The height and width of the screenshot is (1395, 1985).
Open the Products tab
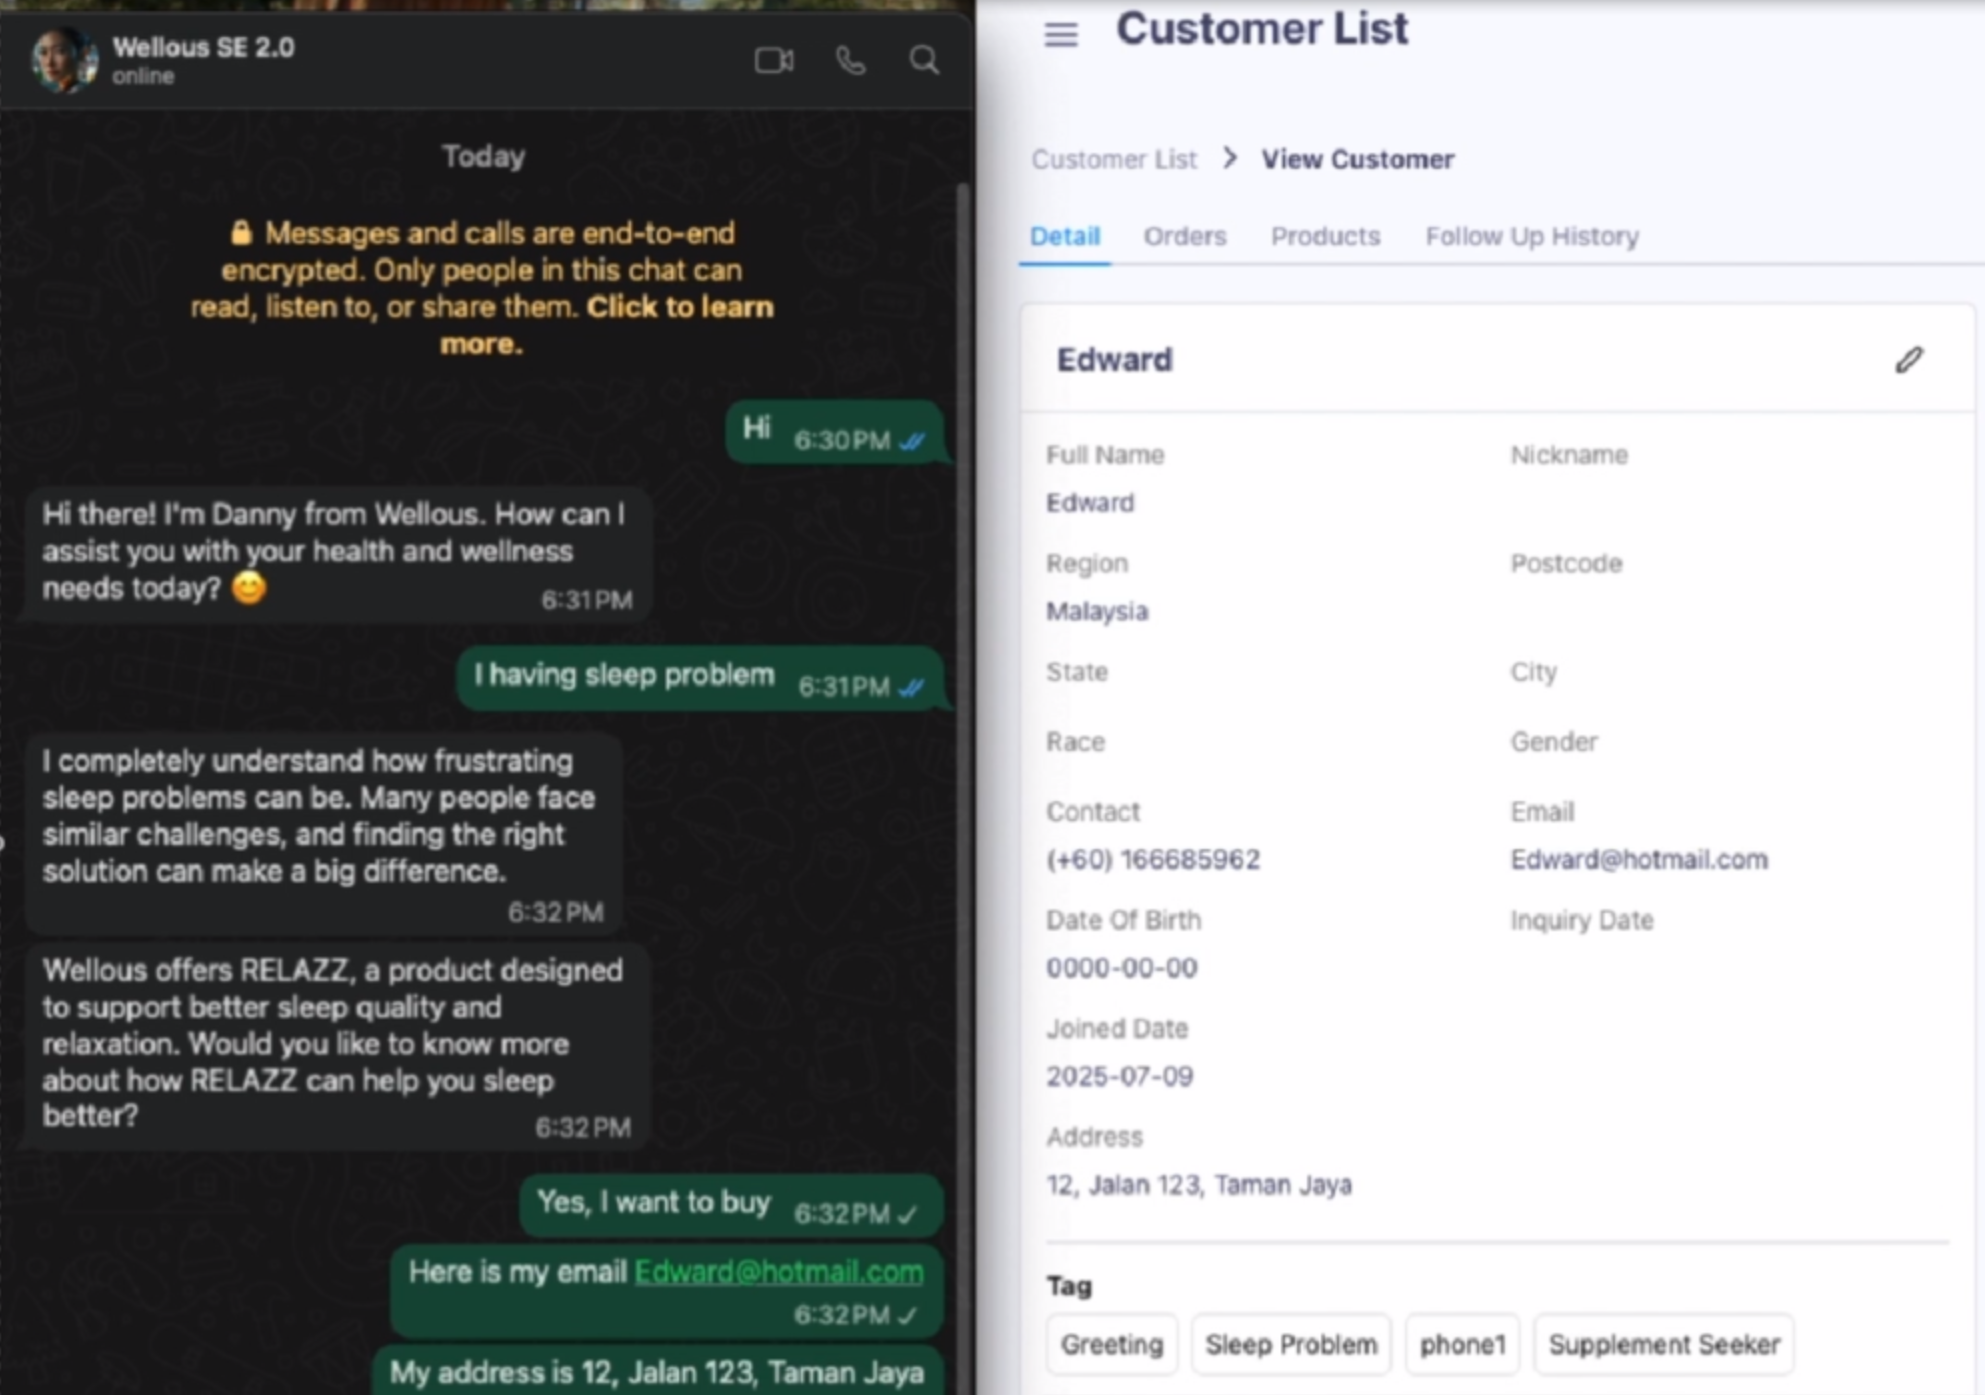[1325, 236]
